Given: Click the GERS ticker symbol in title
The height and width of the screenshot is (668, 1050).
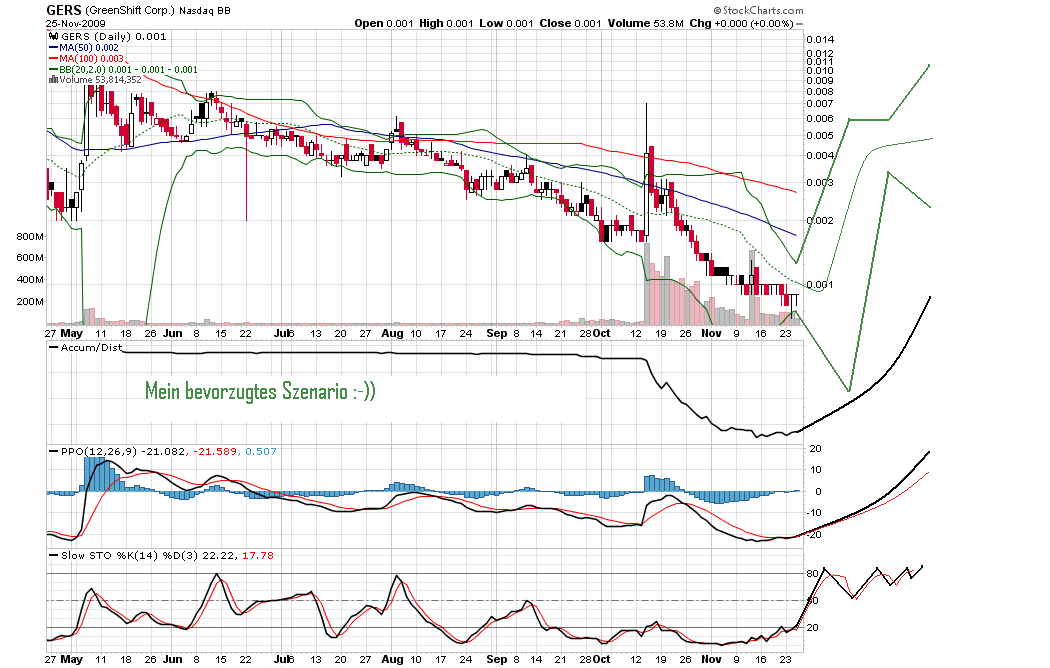Looking at the screenshot, I should [x=64, y=10].
